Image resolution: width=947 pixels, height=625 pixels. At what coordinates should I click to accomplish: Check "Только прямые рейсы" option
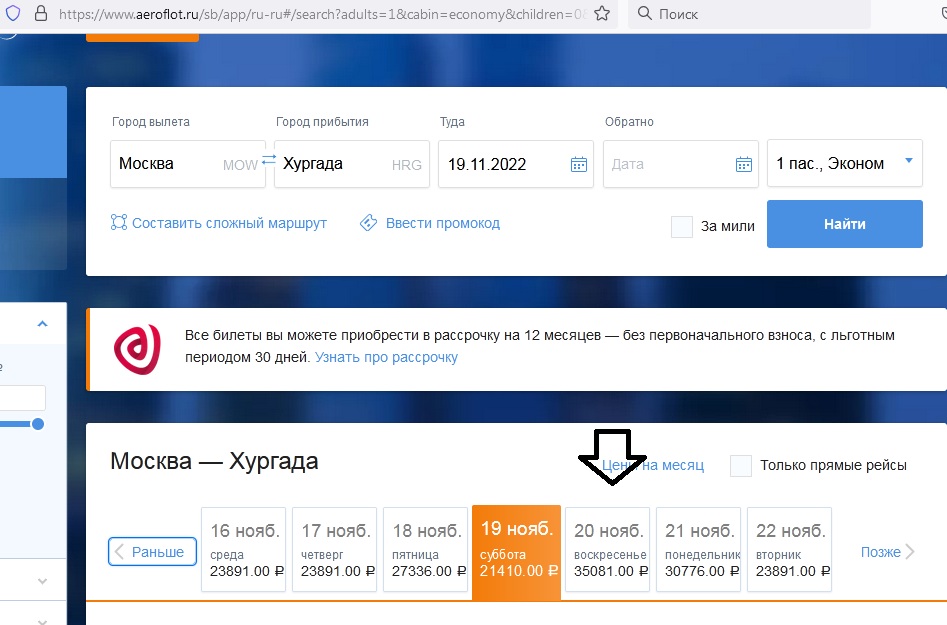click(x=741, y=465)
